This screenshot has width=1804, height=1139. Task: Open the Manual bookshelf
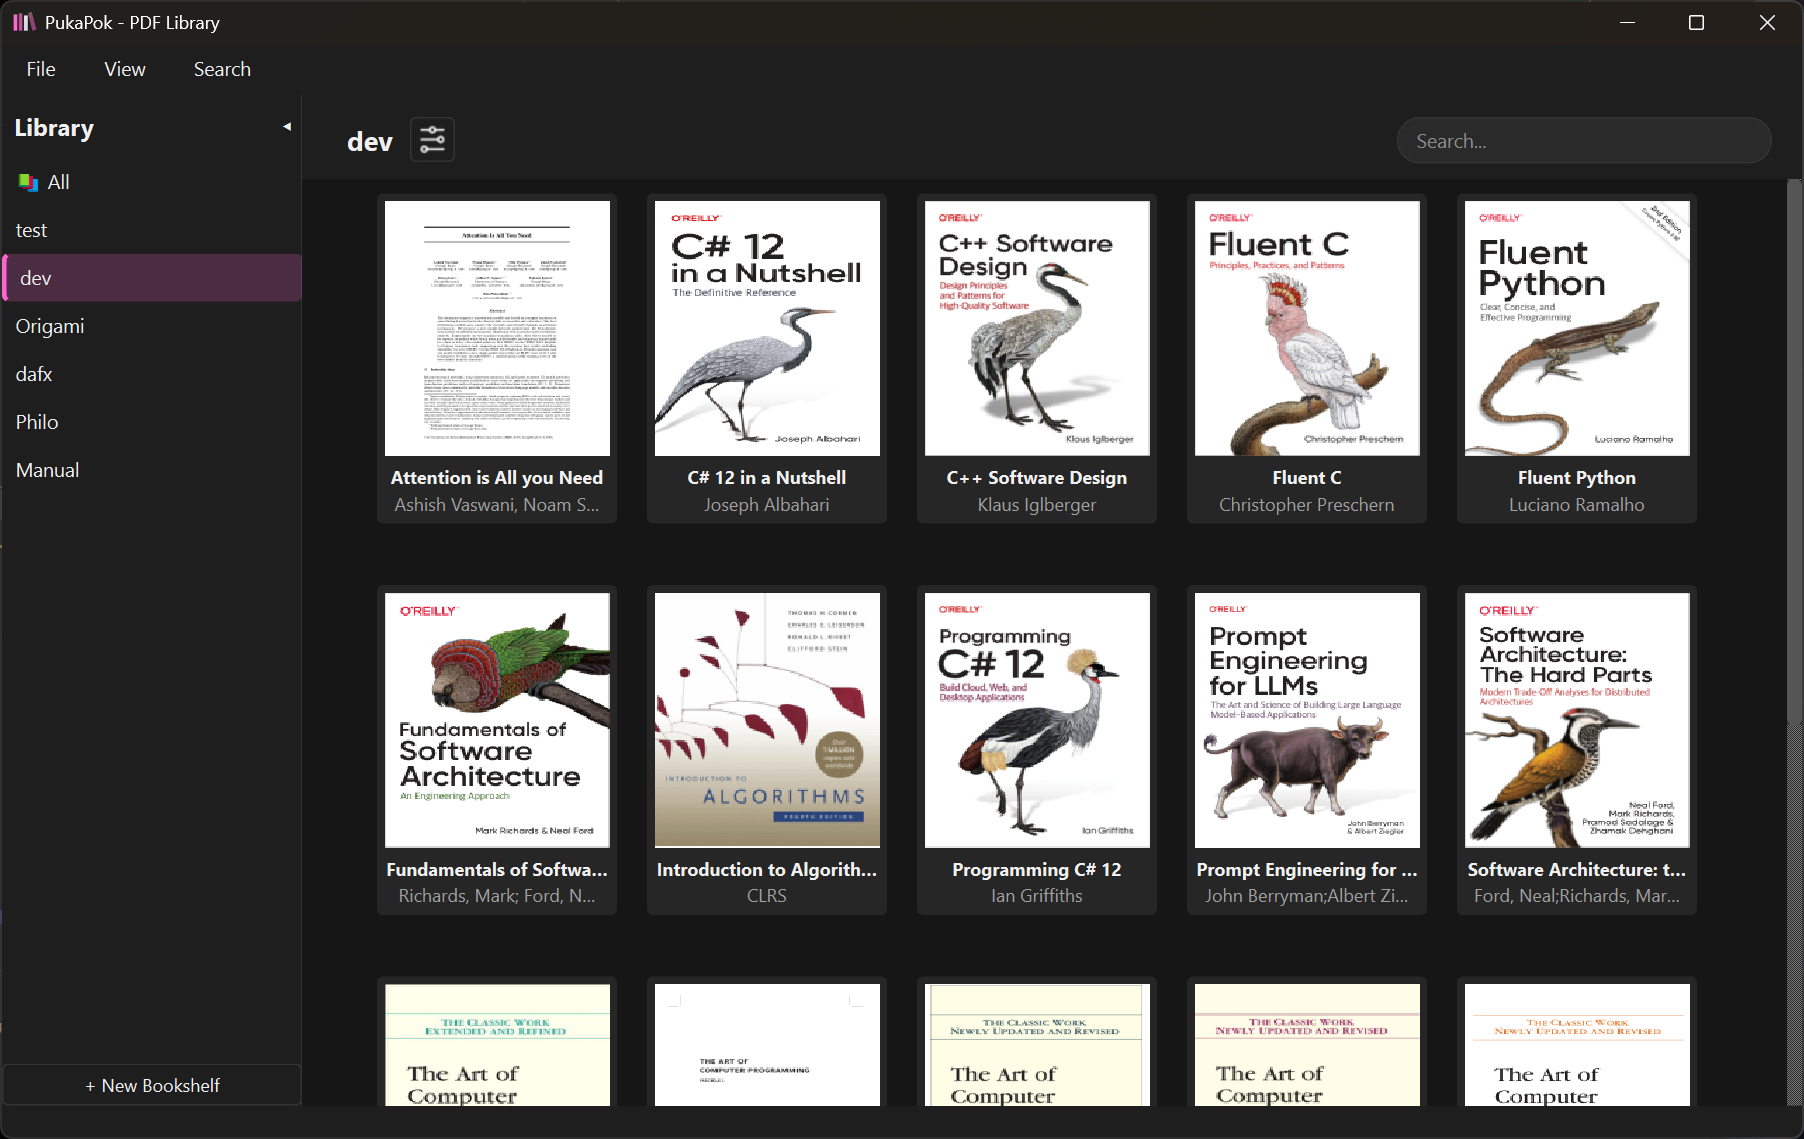pyautogui.click(x=47, y=470)
